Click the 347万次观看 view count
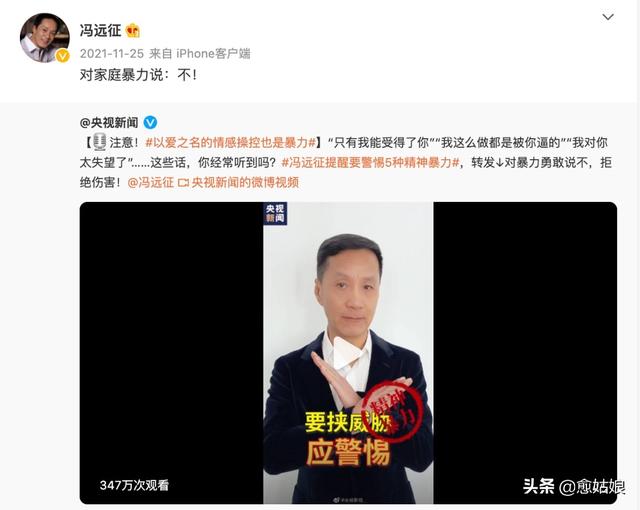The height and width of the screenshot is (510, 640). coord(134,485)
